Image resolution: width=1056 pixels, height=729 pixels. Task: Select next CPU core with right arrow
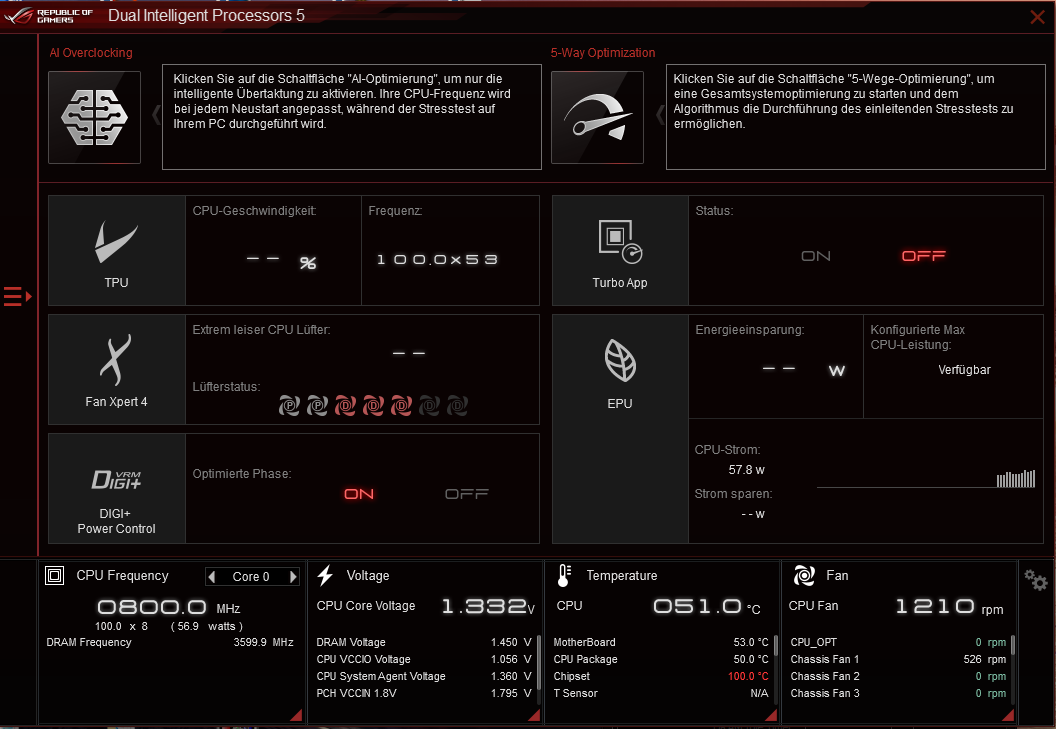293,577
